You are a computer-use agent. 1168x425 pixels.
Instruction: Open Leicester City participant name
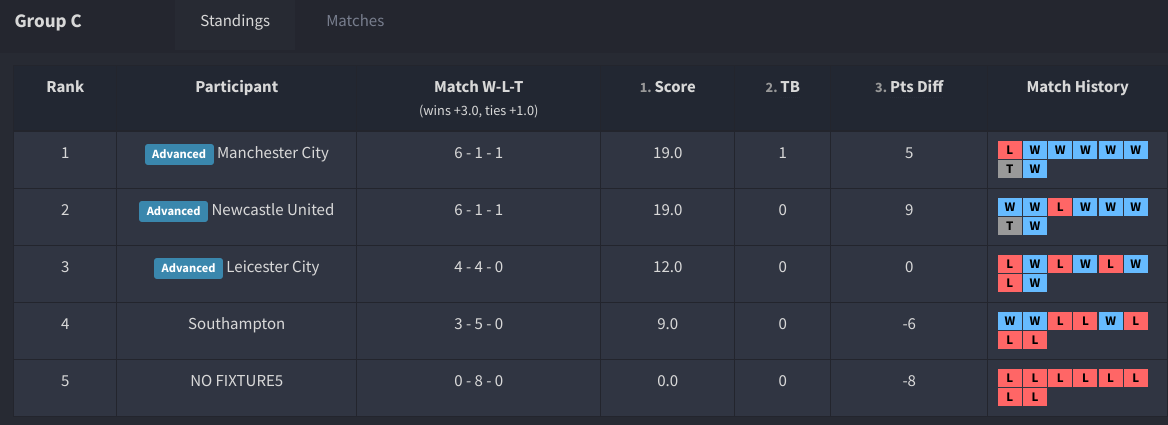273,267
